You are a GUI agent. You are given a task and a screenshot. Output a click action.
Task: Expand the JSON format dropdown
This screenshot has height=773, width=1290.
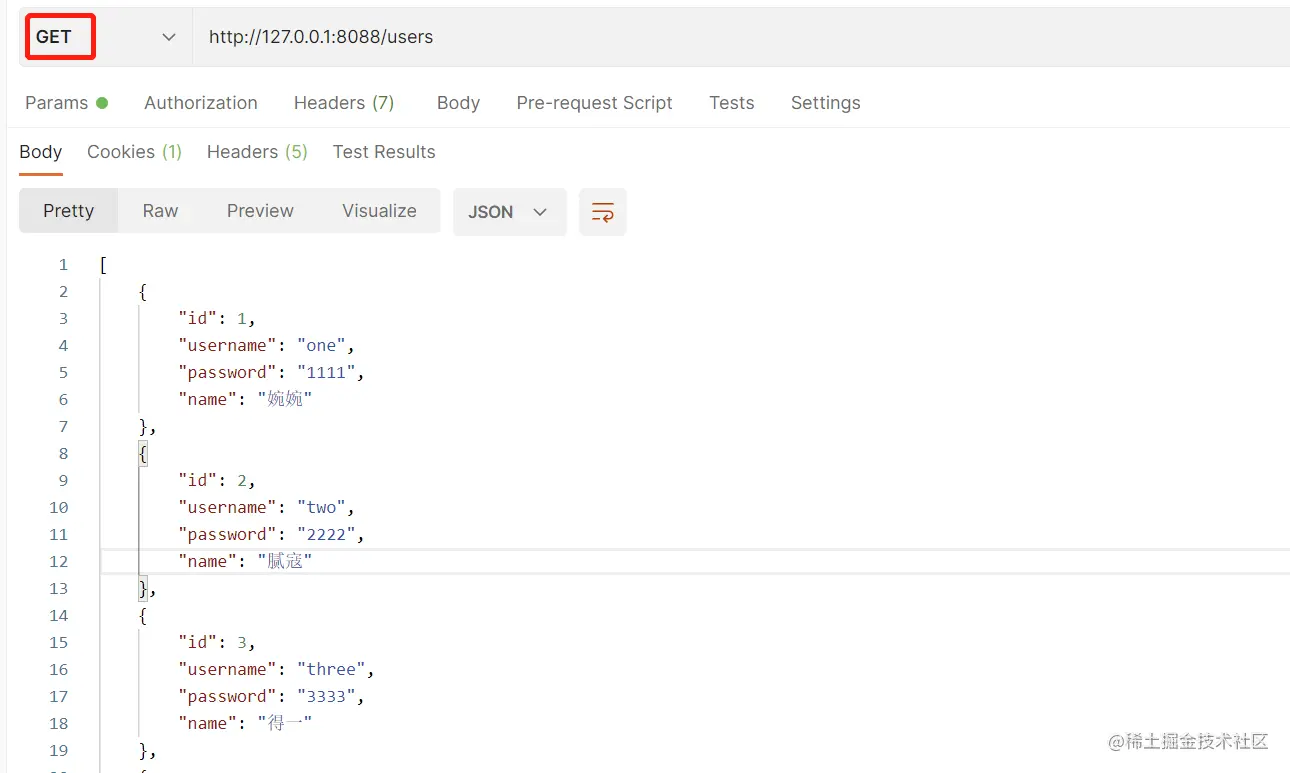(x=509, y=212)
